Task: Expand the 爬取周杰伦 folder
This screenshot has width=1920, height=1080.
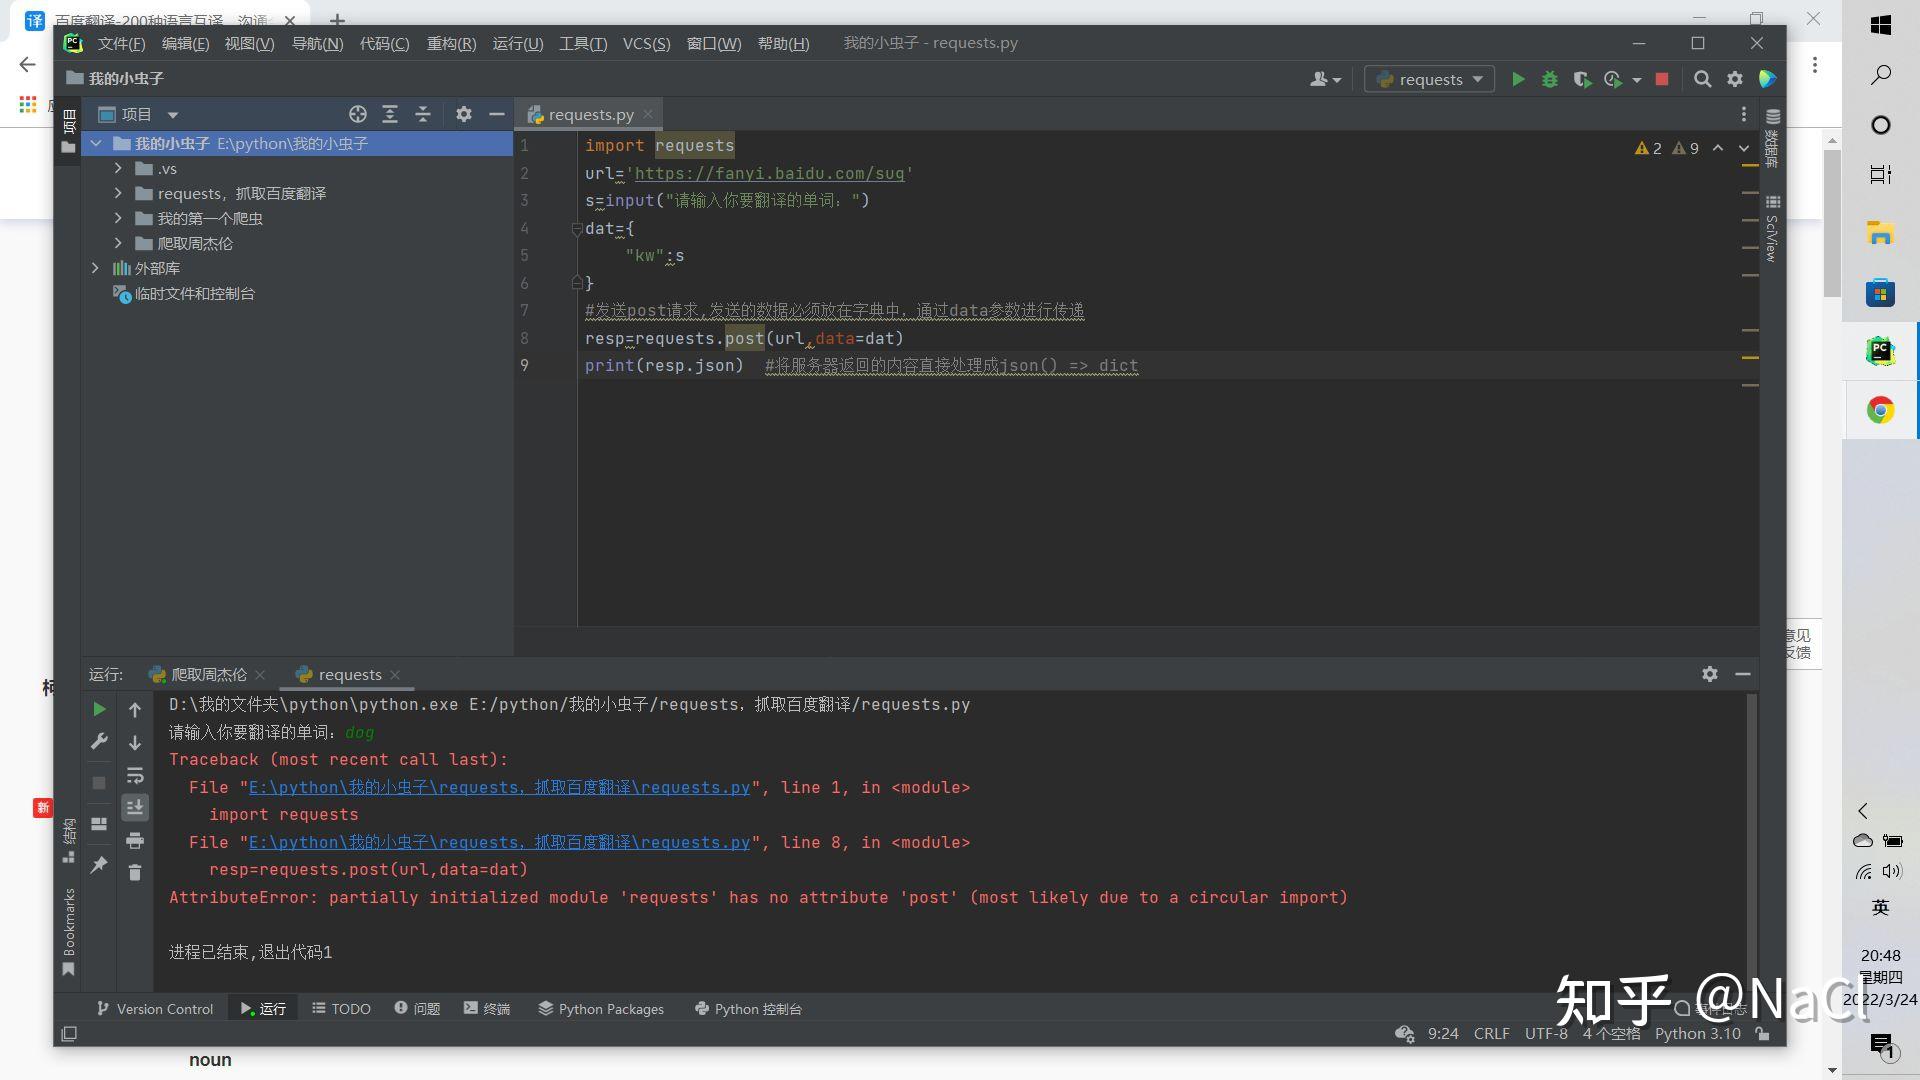Action: pyautogui.click(x=118, y=243)
